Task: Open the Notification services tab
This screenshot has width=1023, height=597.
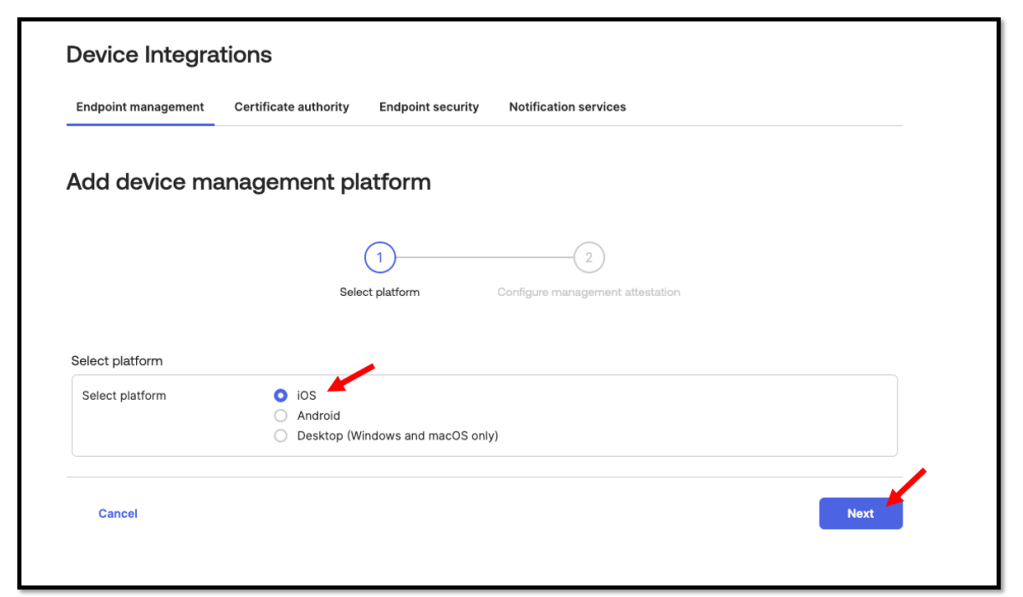Action: 567,107
